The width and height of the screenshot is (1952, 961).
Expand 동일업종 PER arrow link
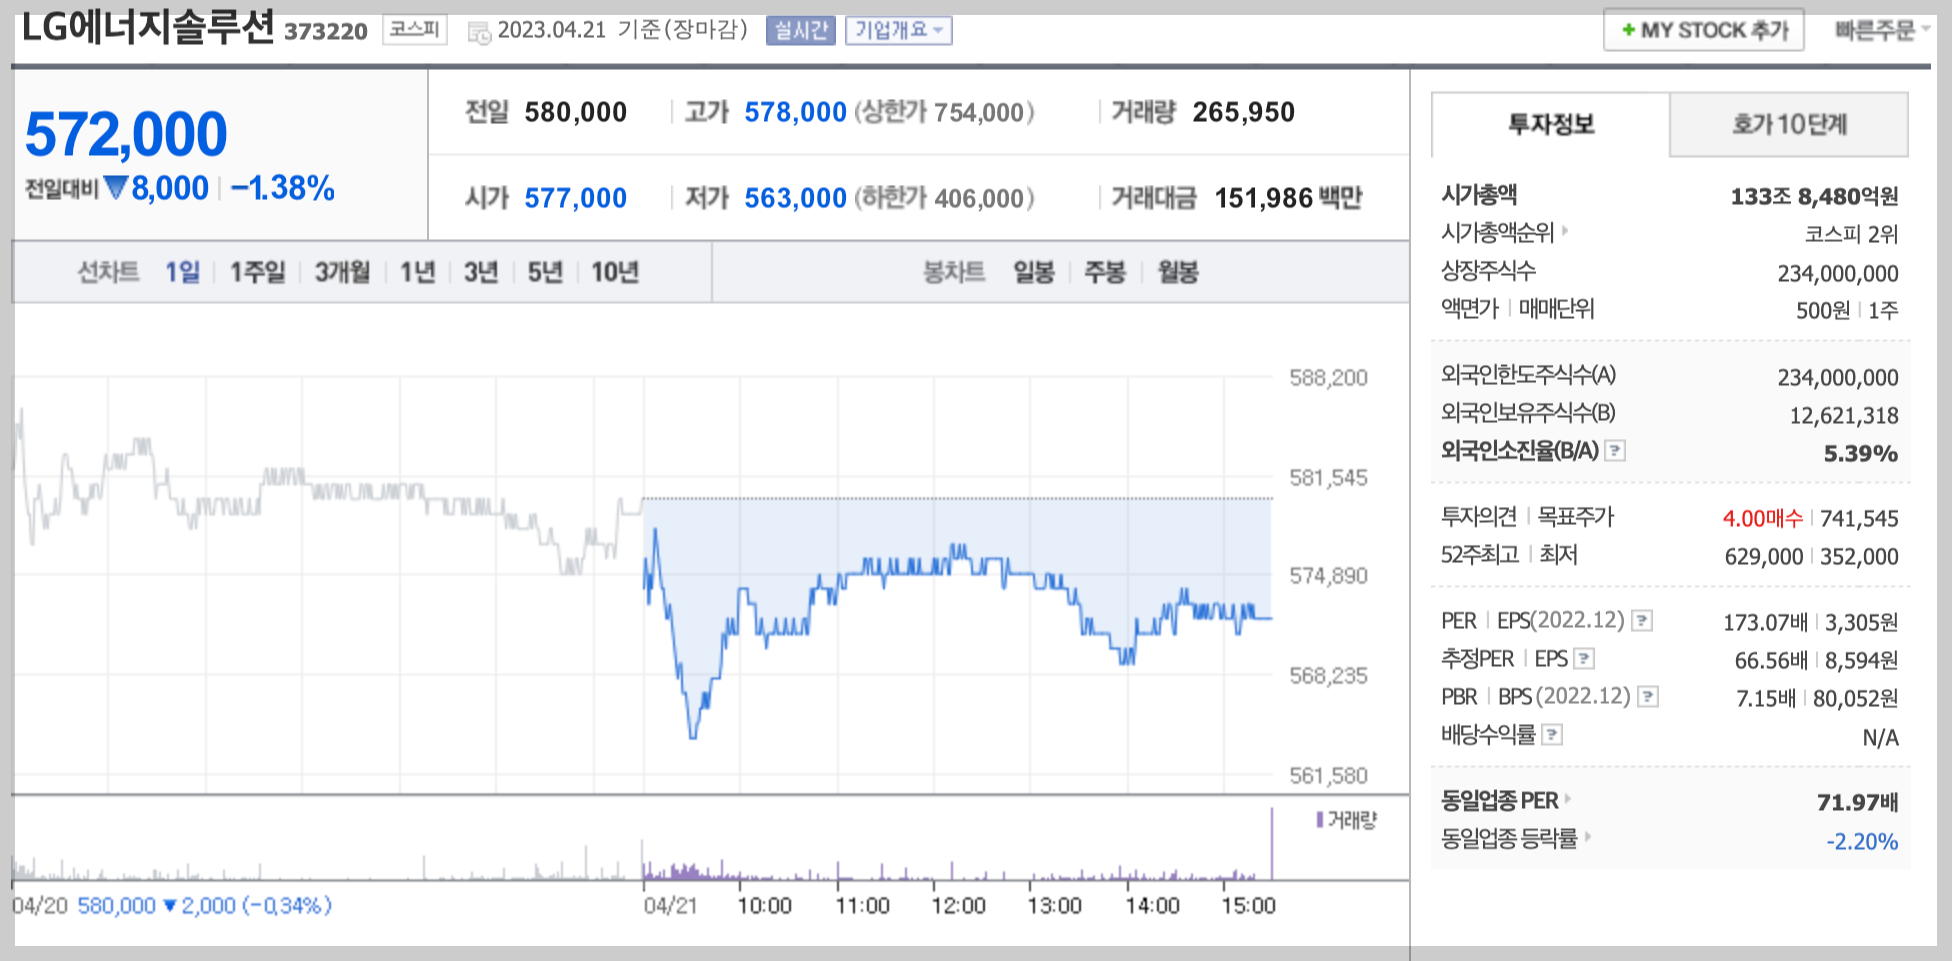tap(1567, 799)
